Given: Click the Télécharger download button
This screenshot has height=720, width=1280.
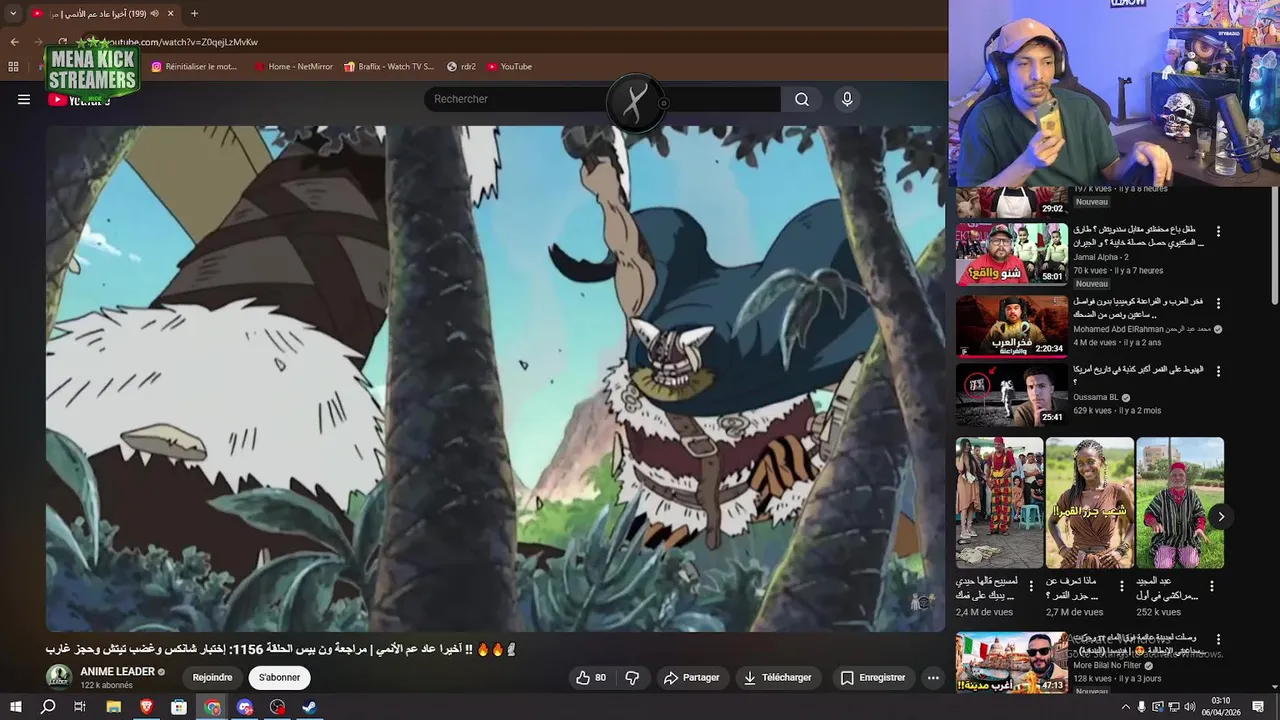Looking at the screenshot, I should click(x=777, y=677).
